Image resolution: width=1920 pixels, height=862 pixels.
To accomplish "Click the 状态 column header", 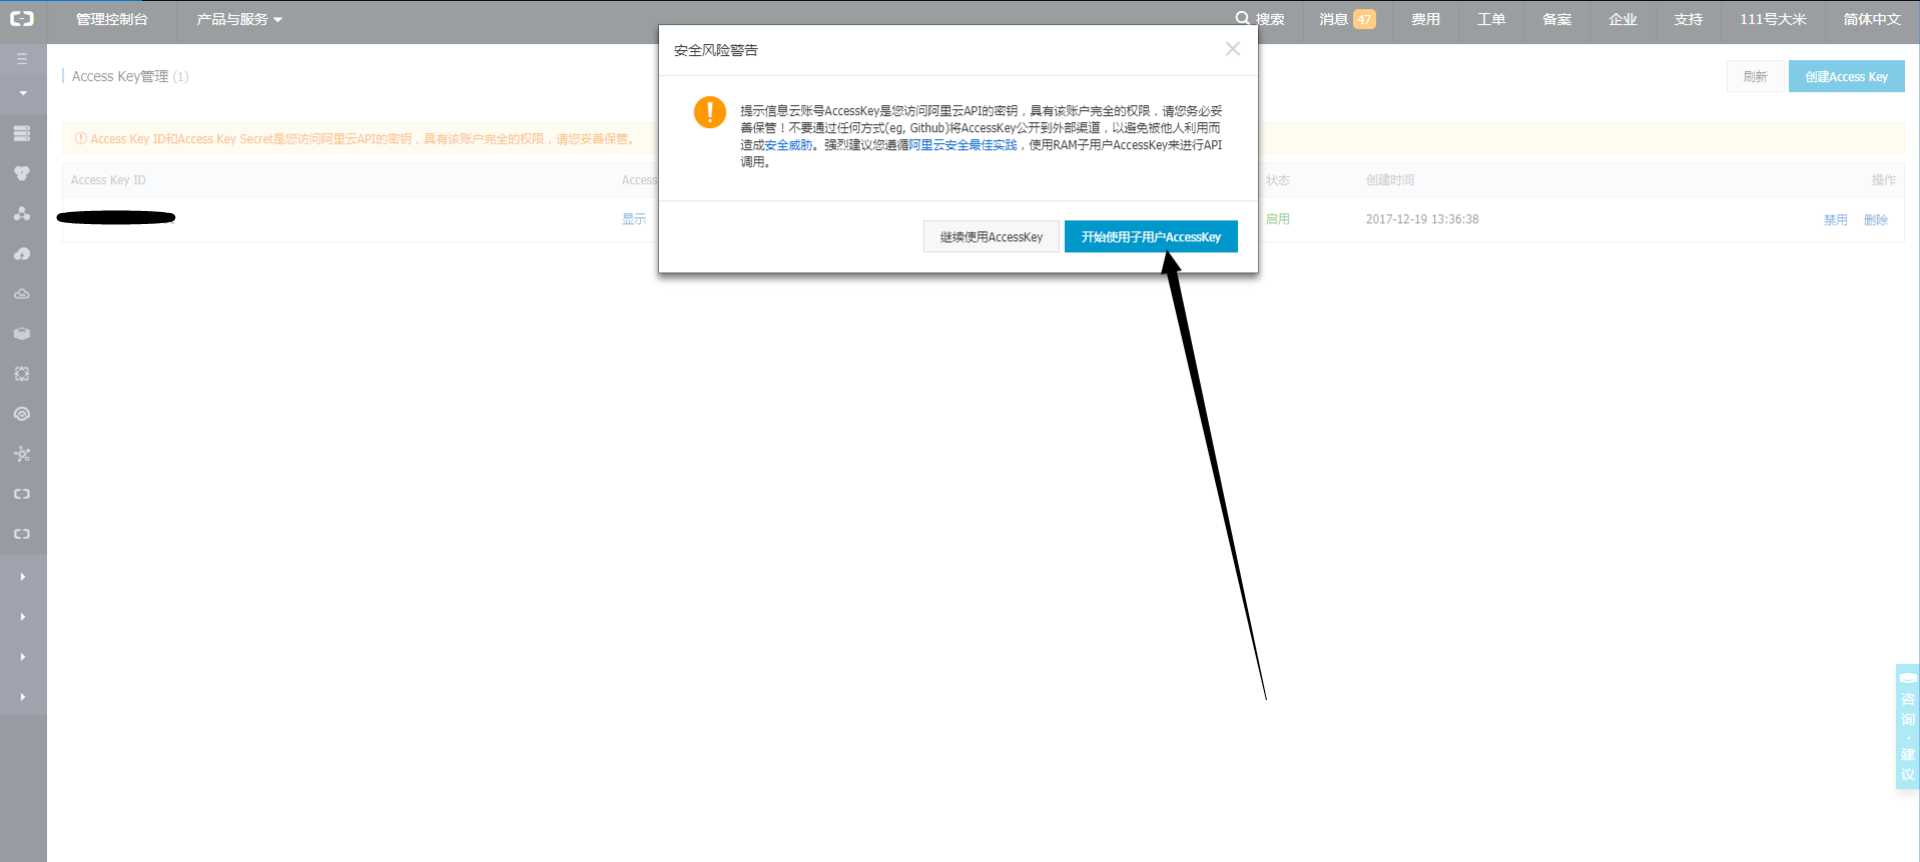I will (x=1278, y=180).
